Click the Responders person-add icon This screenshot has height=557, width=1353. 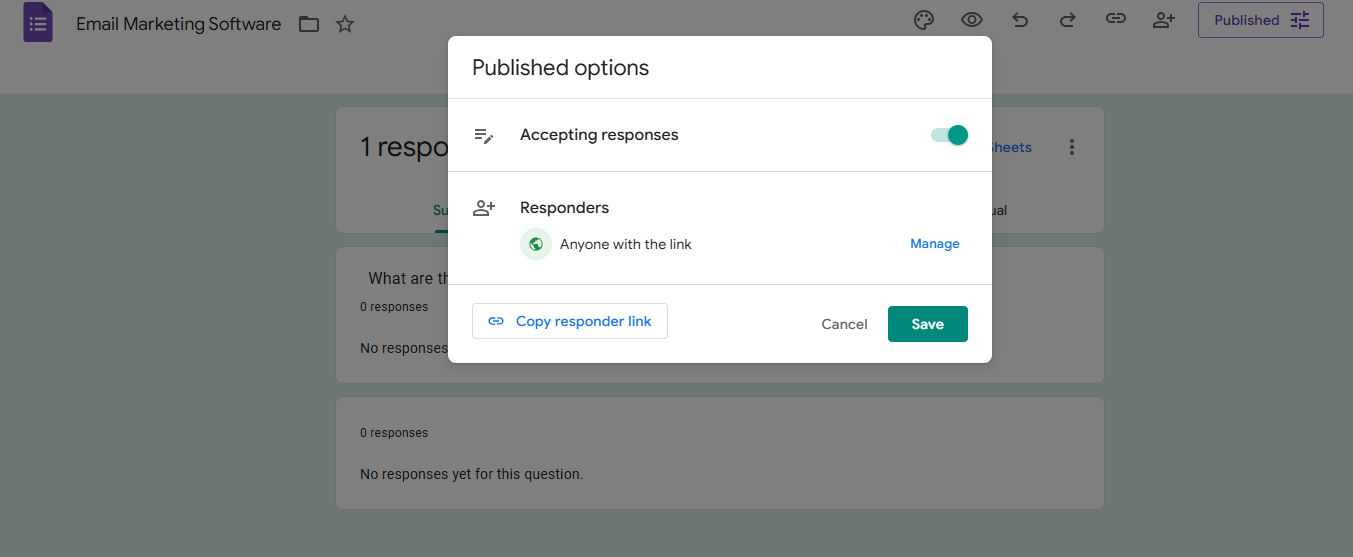[484, 208]
